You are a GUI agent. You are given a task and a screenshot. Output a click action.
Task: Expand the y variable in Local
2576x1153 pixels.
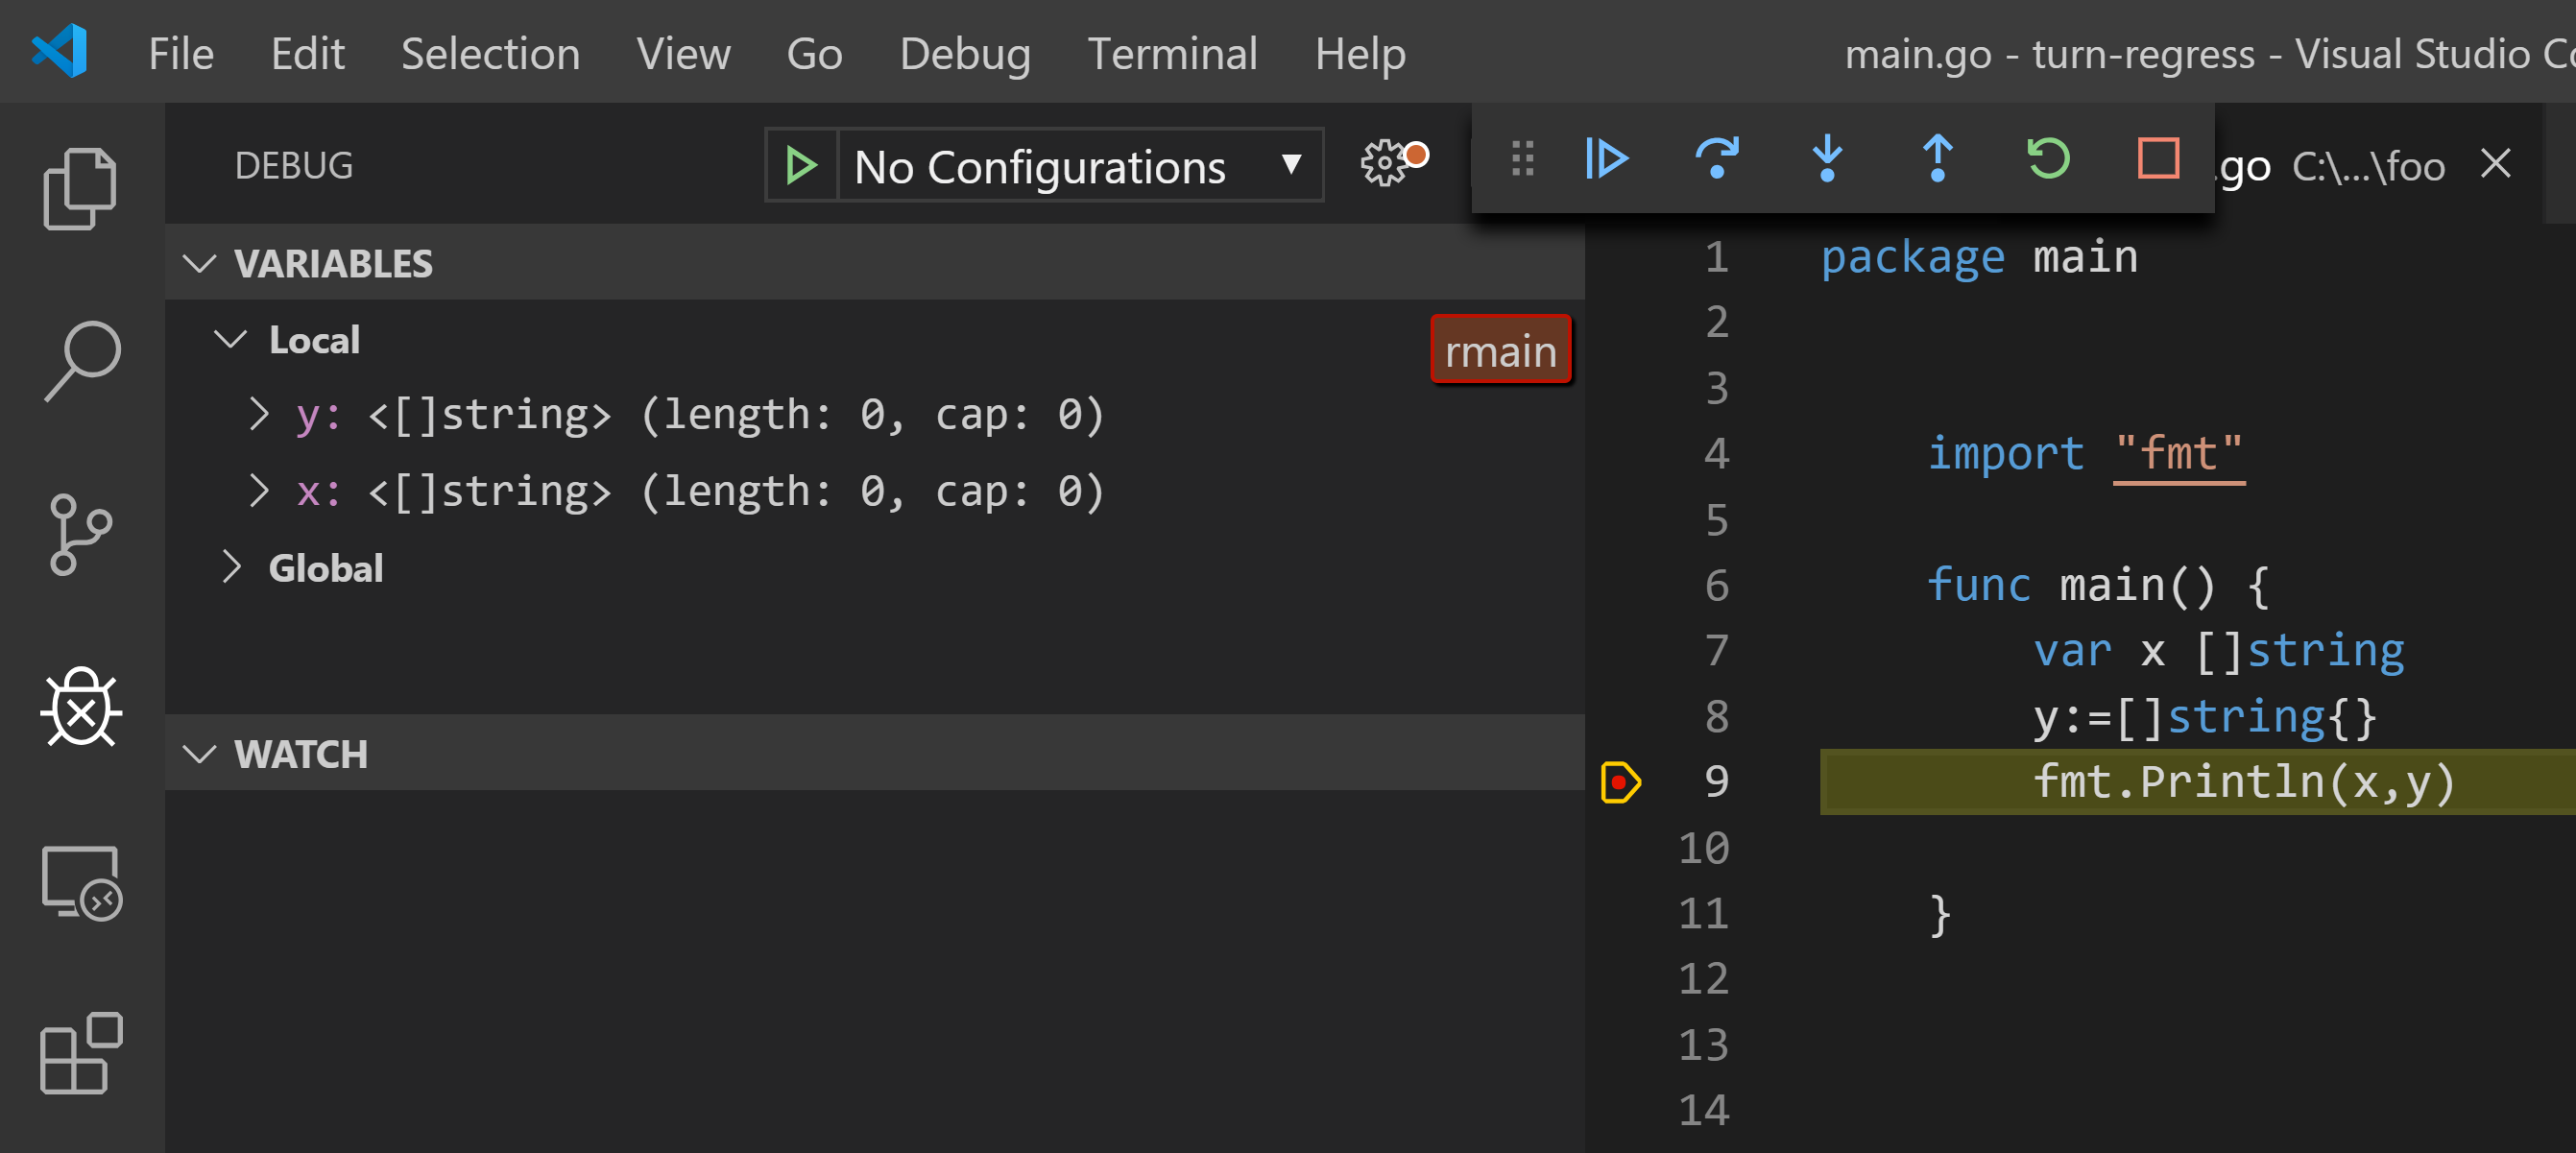259,413
